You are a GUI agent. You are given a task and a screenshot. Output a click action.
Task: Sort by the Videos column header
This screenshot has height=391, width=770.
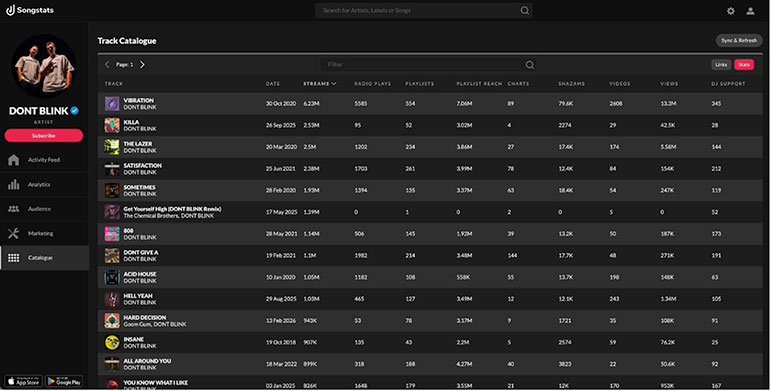tap(620, 84)
